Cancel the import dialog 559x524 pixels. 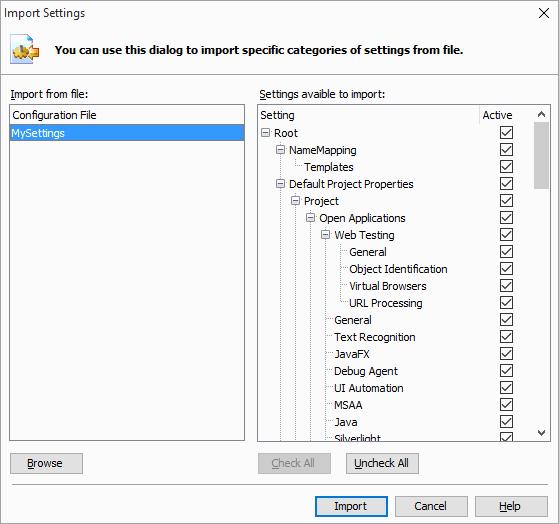pos(431,506)
